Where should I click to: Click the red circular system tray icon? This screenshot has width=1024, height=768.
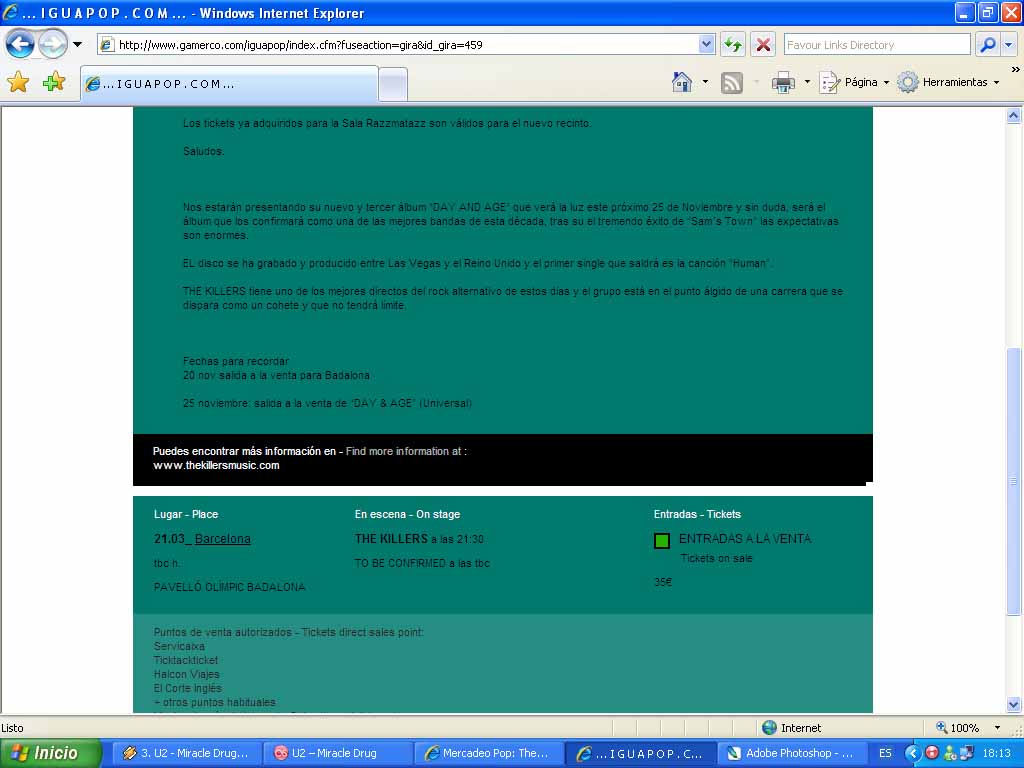[931, 753]
